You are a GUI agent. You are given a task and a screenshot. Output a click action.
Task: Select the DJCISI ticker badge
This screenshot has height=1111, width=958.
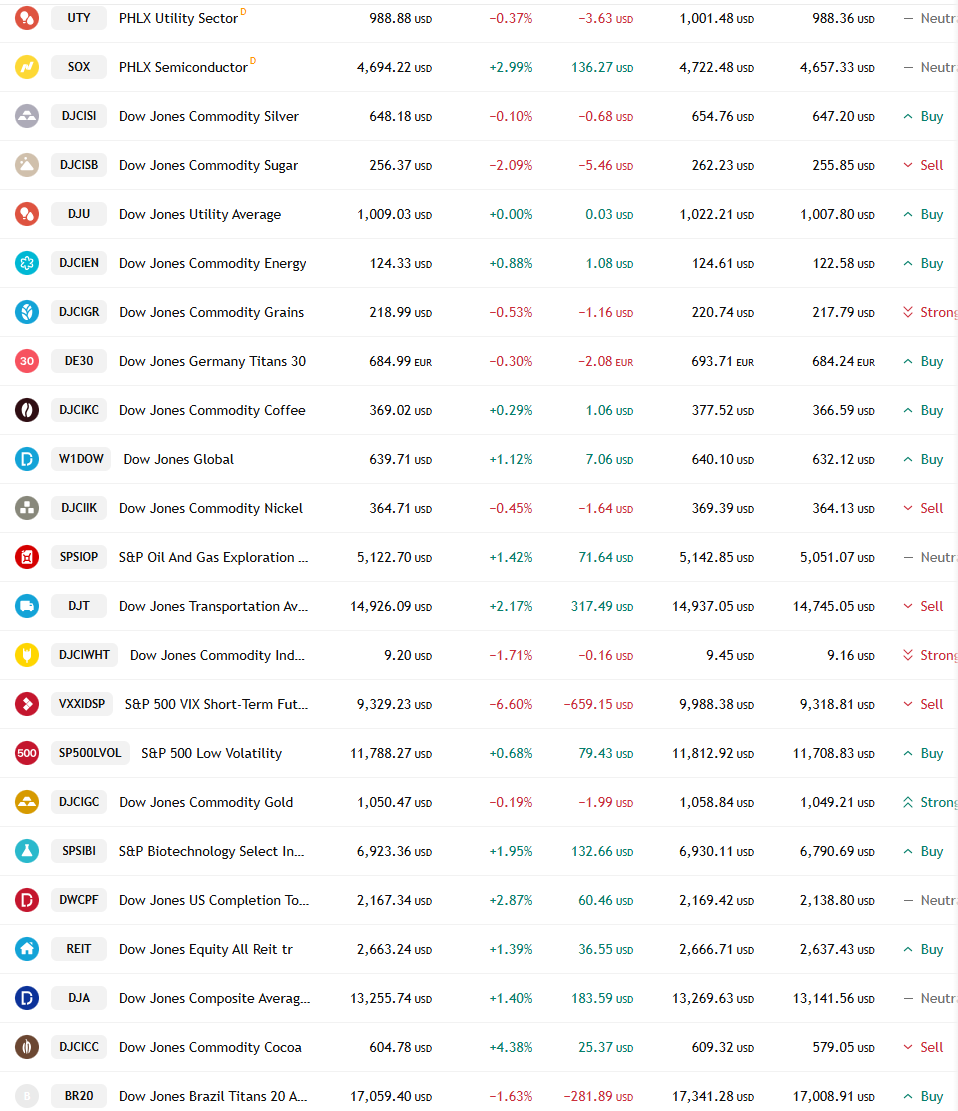tap(79, 115)
